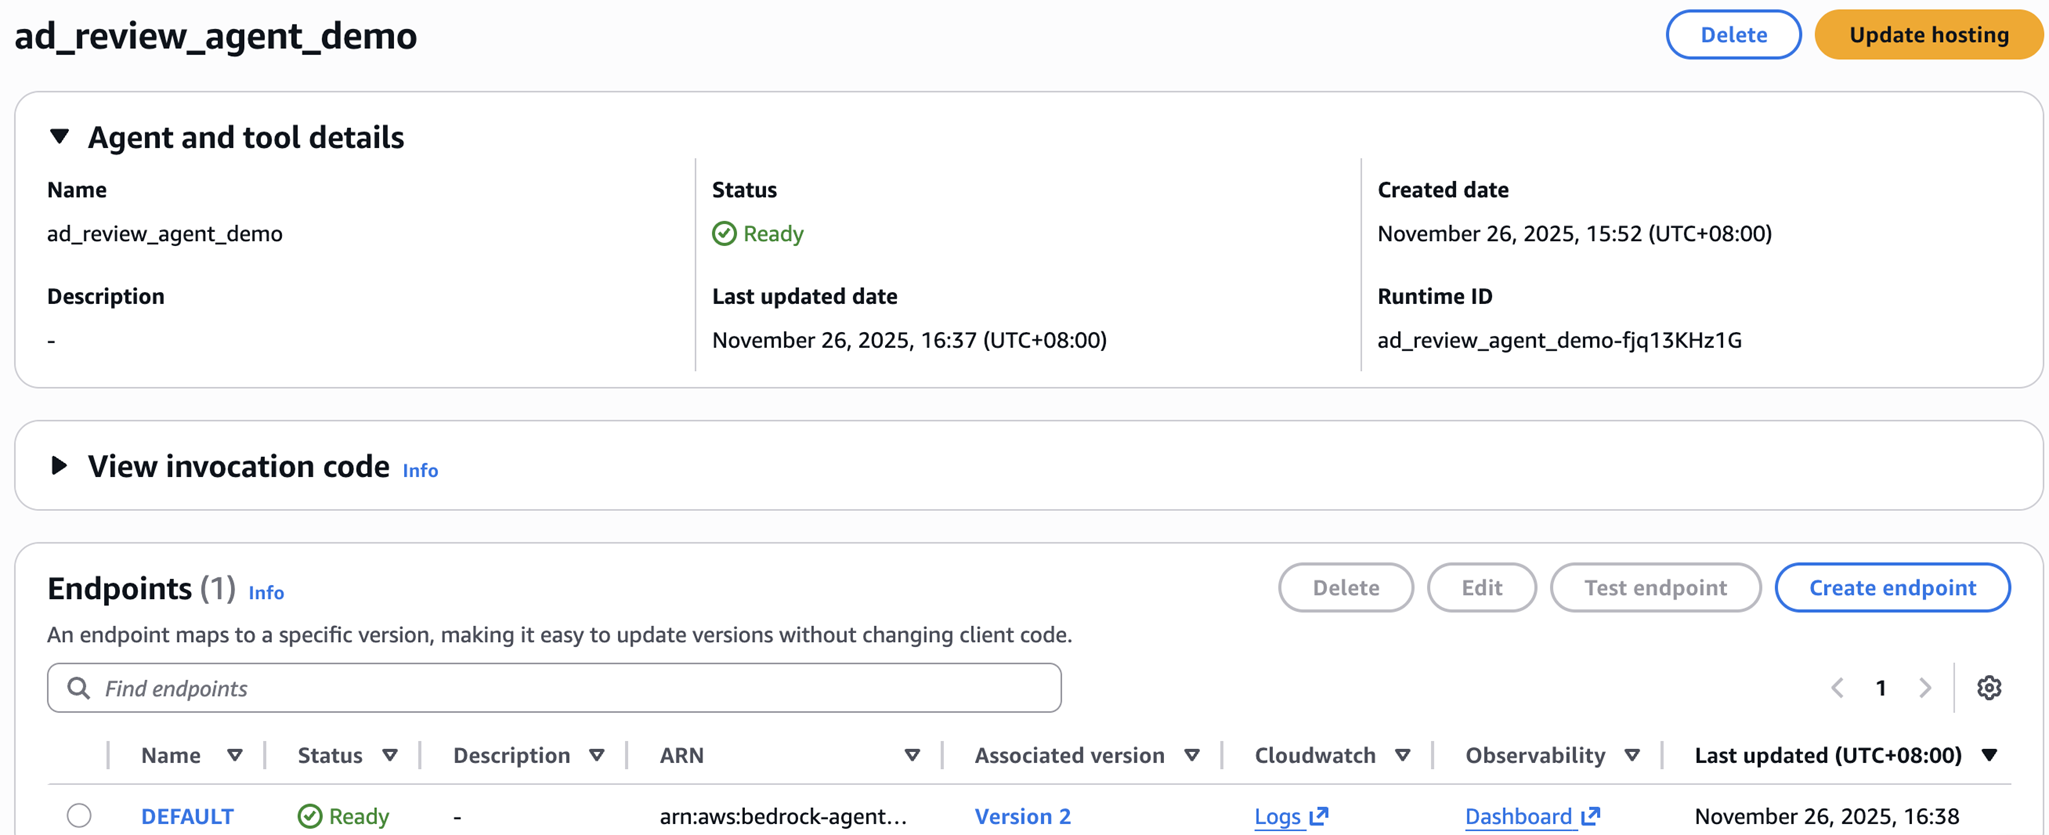
Task: Click next page arrow in endpoints pagination
Action: (x=1925, y=688)
